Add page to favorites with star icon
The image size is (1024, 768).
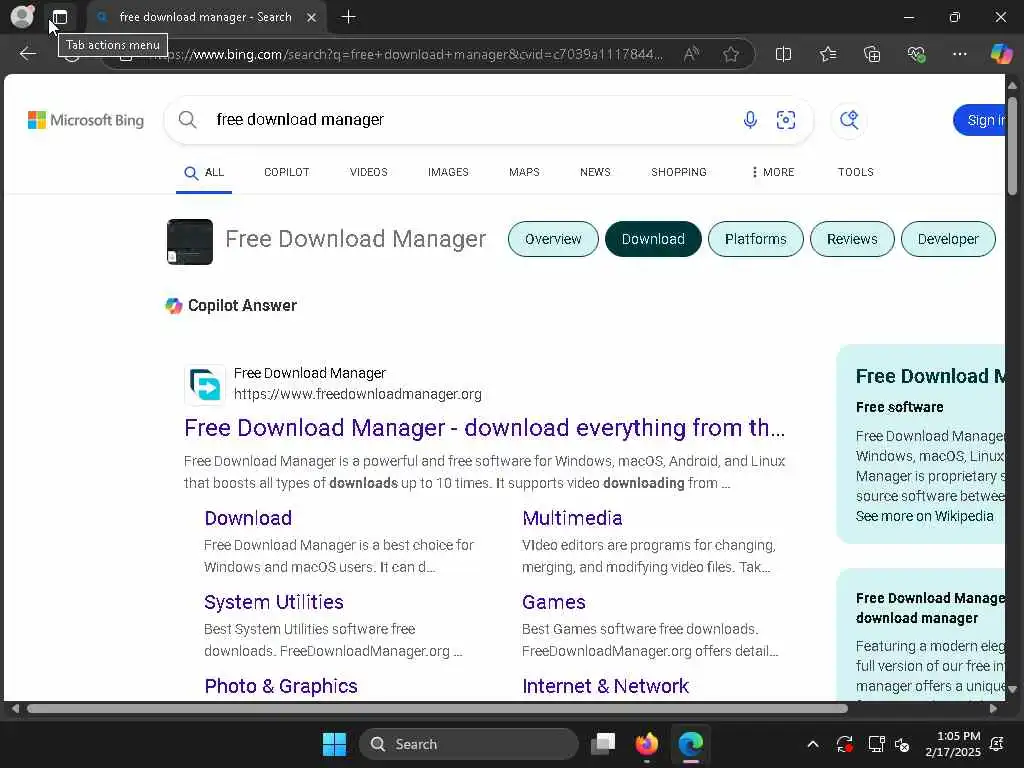click(x=731, y=54)
